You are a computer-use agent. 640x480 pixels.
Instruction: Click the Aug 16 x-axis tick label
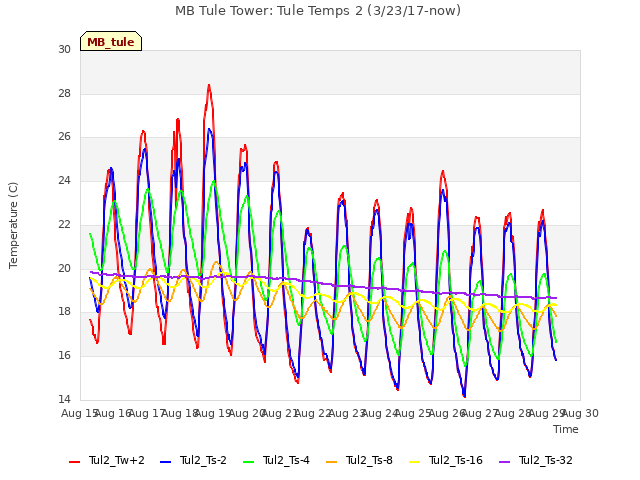[x=113, y=413]
